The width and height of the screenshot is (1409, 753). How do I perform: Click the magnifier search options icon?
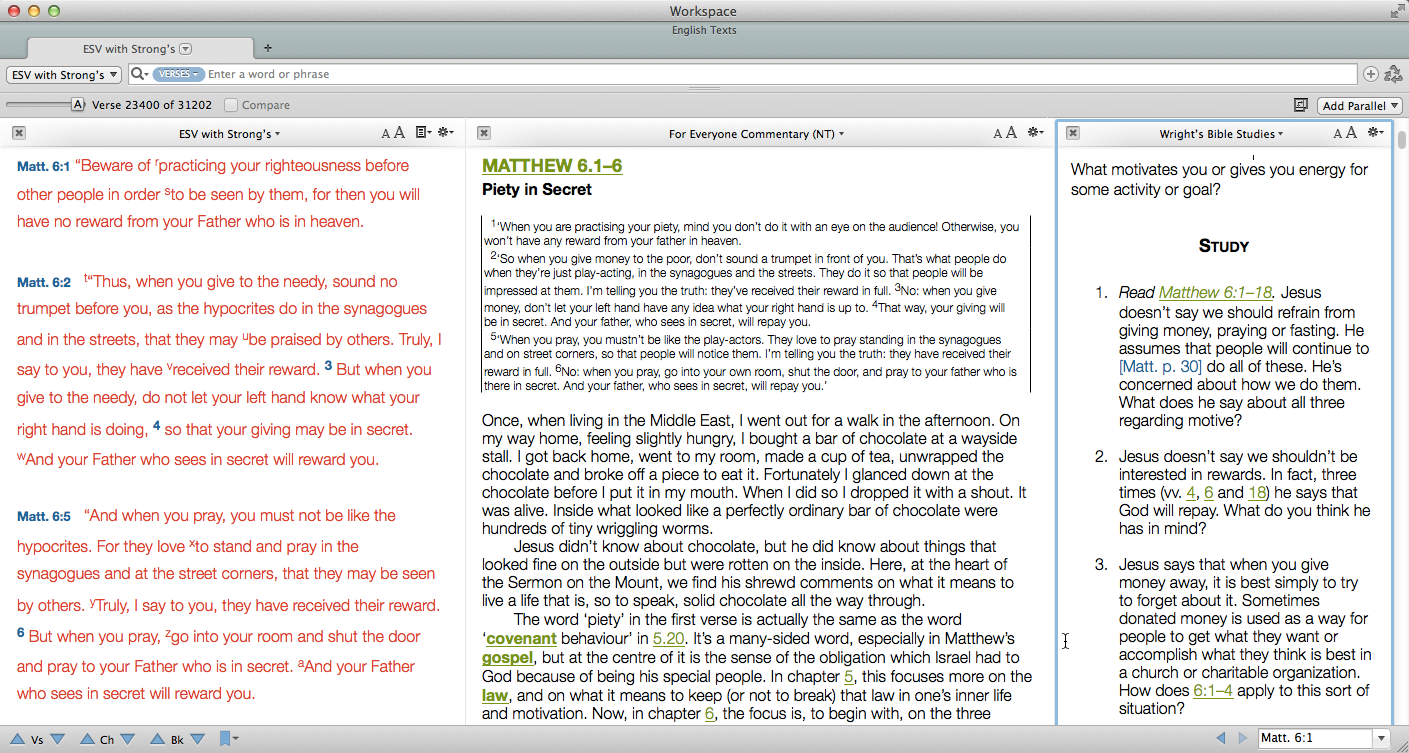pos(139,74)
